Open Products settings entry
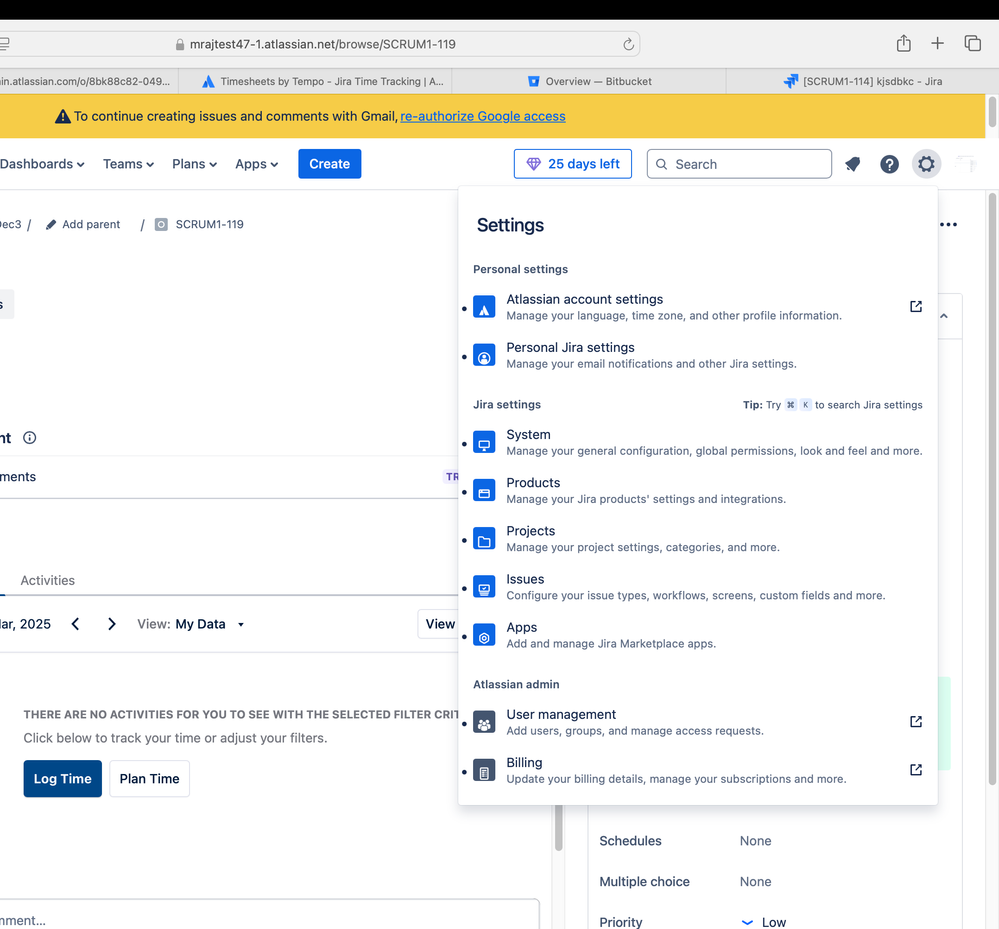999x929 pixels. [698, 491]
